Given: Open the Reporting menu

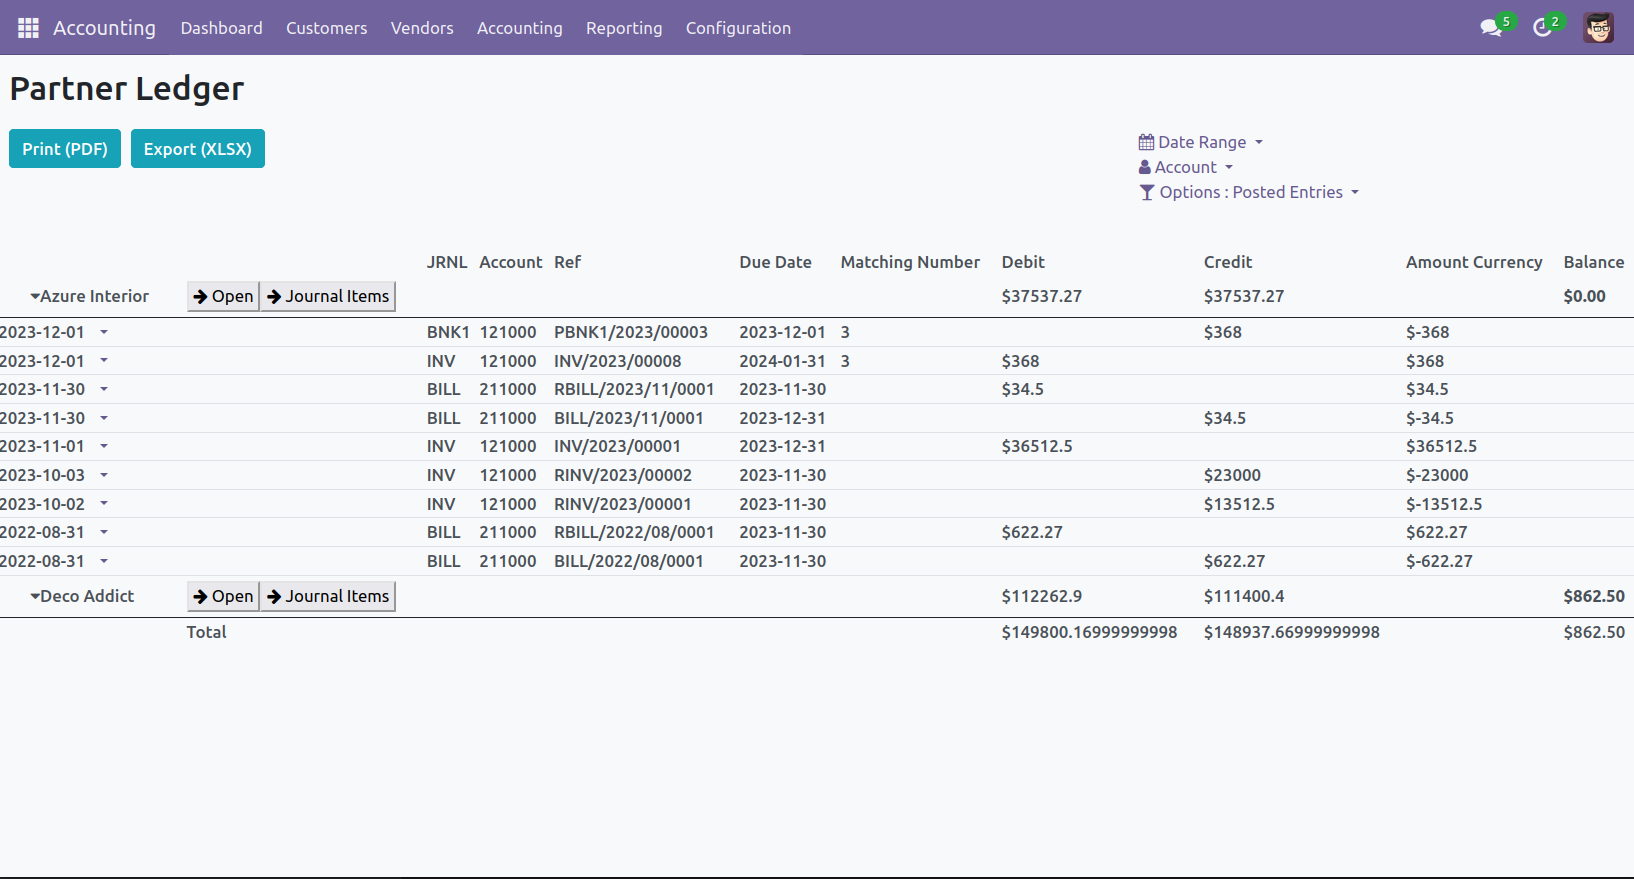Looking at the screenshot, I should (624, 28).
